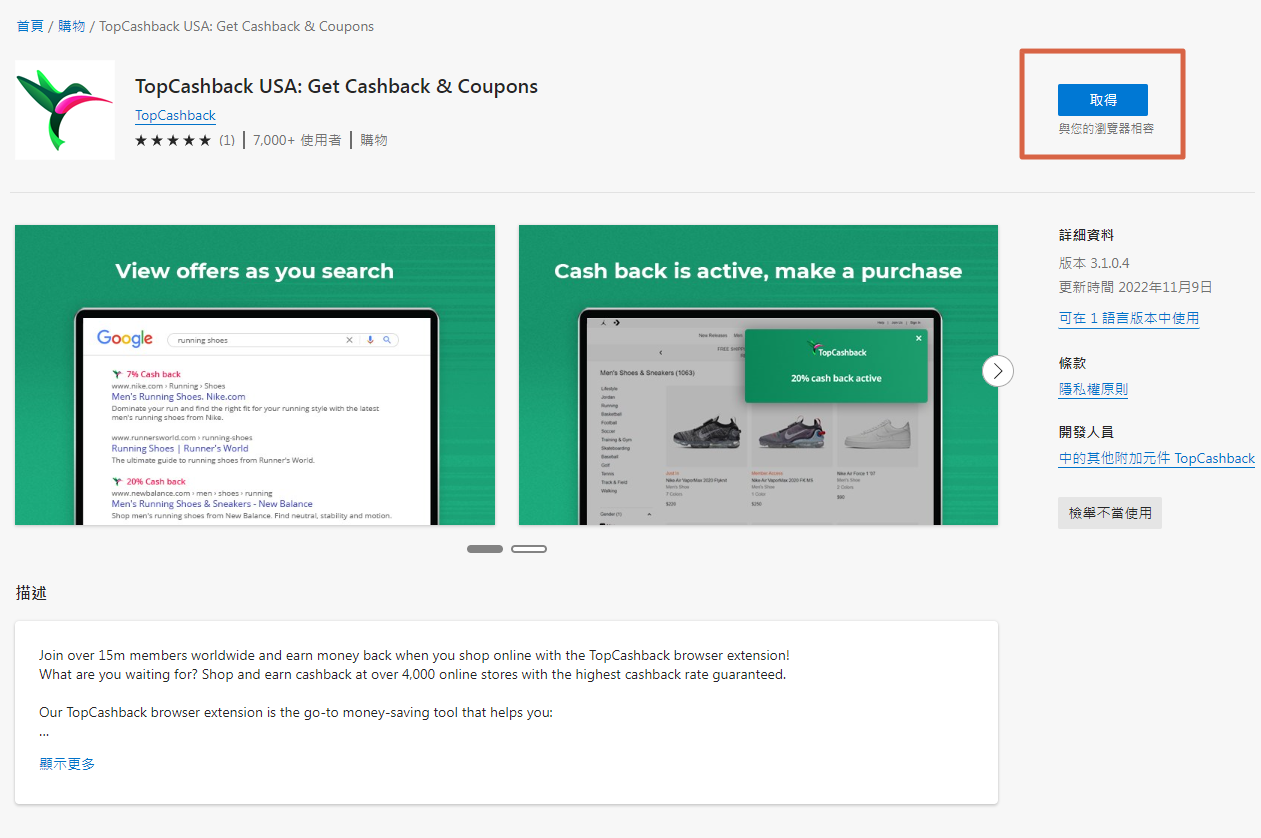This screenshot has width=1261, height=838.
Task: Click 與您的瀏覽器相容 compatibility note
Action: click(x=1106, y=128)
